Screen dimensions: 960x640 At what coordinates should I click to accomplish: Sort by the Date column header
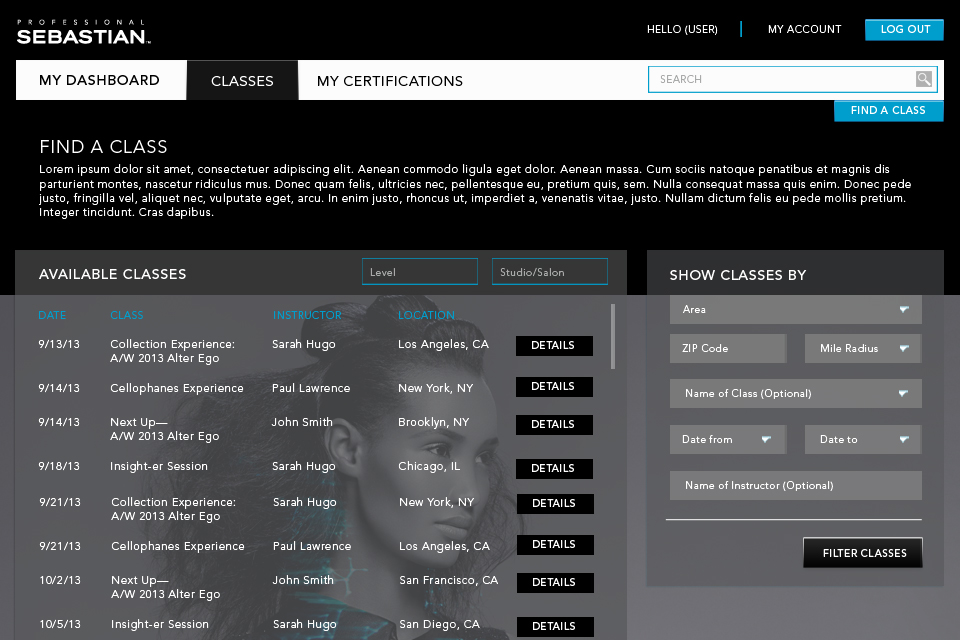pyautogui.click(x=52, y=315)
